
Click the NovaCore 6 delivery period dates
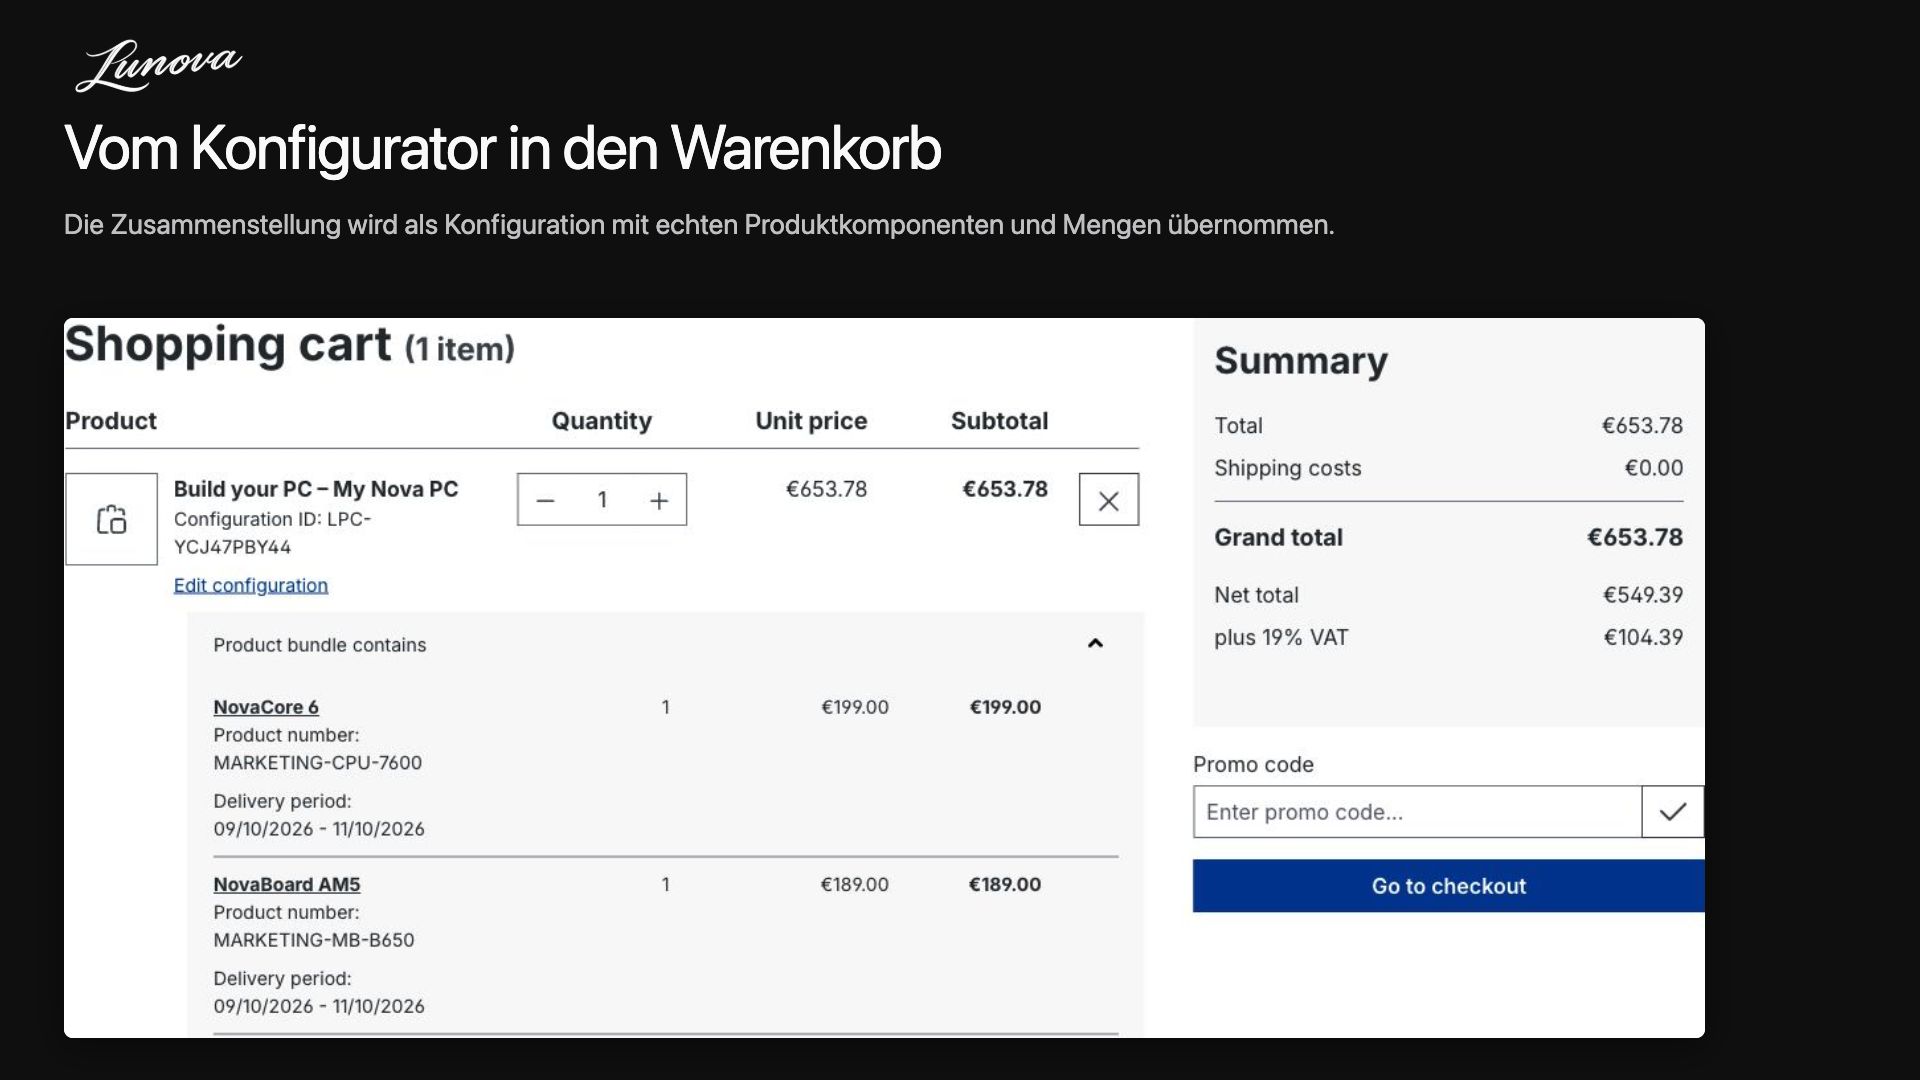pos(319,829)
